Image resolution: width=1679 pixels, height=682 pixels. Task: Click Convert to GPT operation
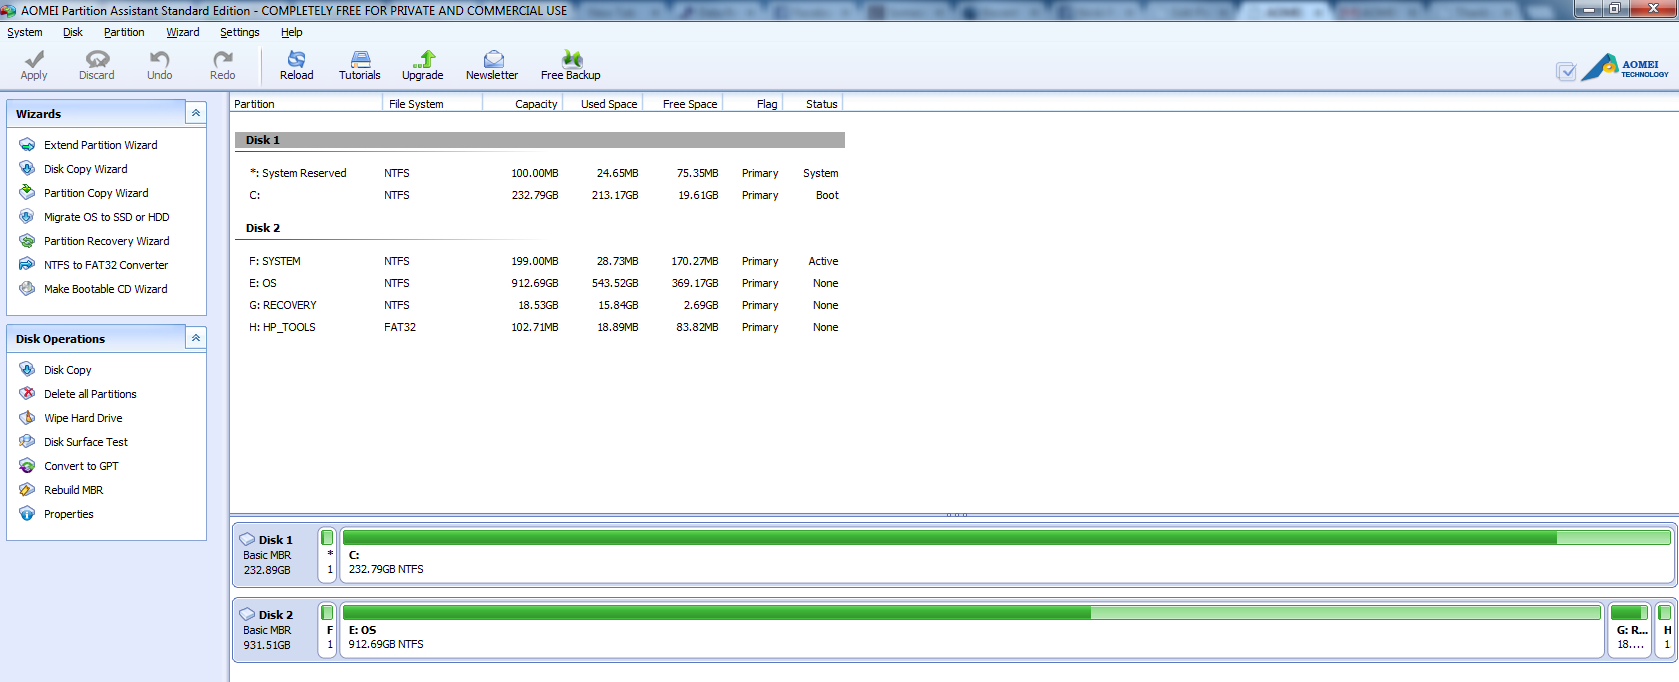[x=81, y=466]
